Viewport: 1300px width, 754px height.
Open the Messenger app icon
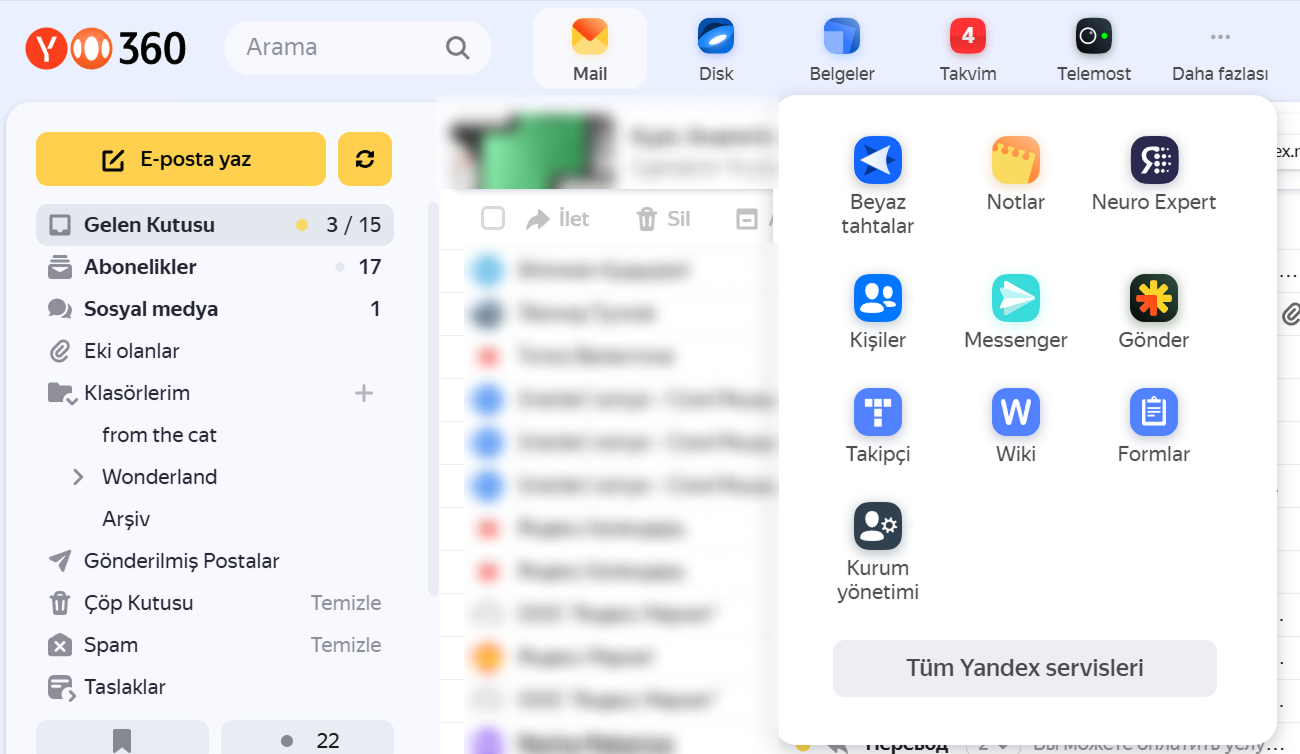(x=1015, y=299)
